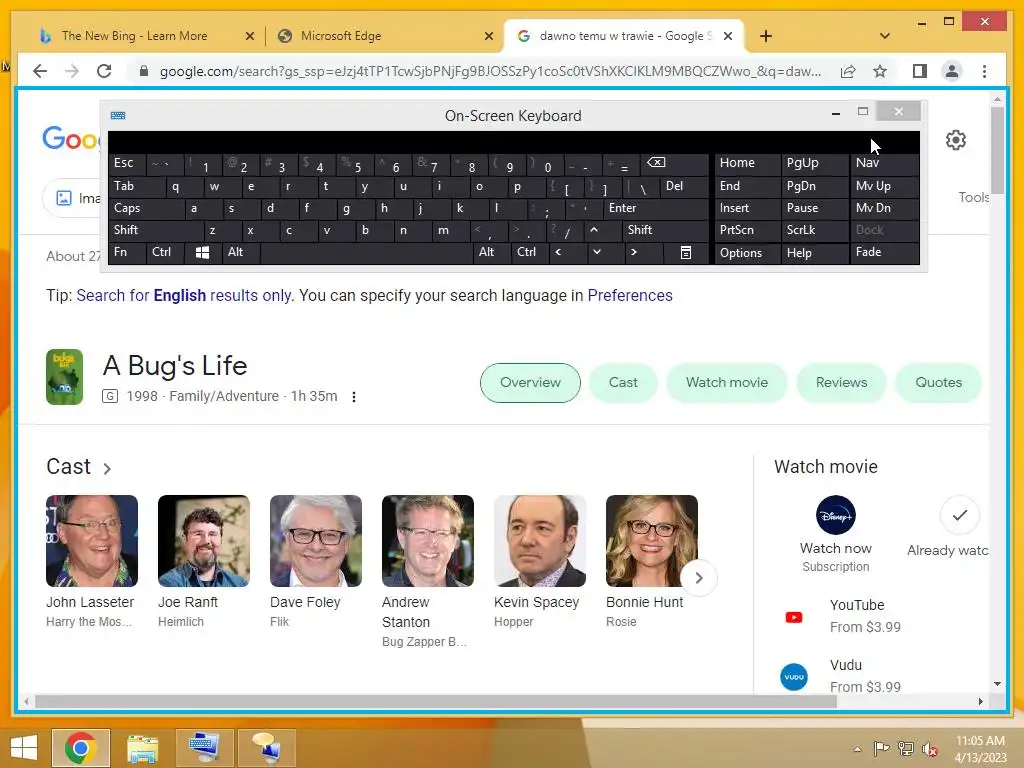Toggle Caps lock on the On-Screen Keyboard
1024x768 pixels.
click(x=146, y=208)
